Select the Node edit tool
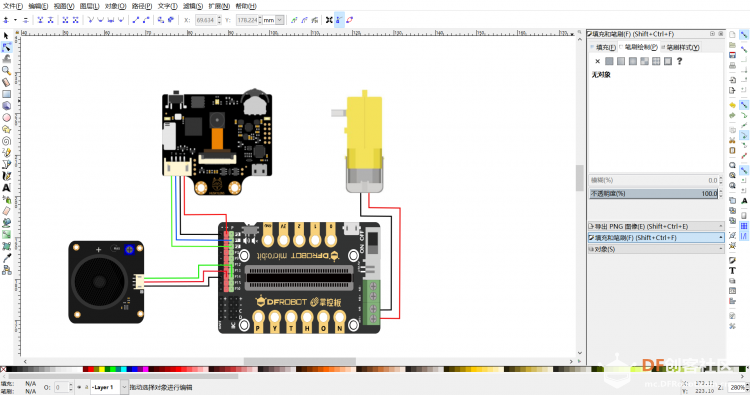This screenshot has height=395, width=750. tap(6, 47)
